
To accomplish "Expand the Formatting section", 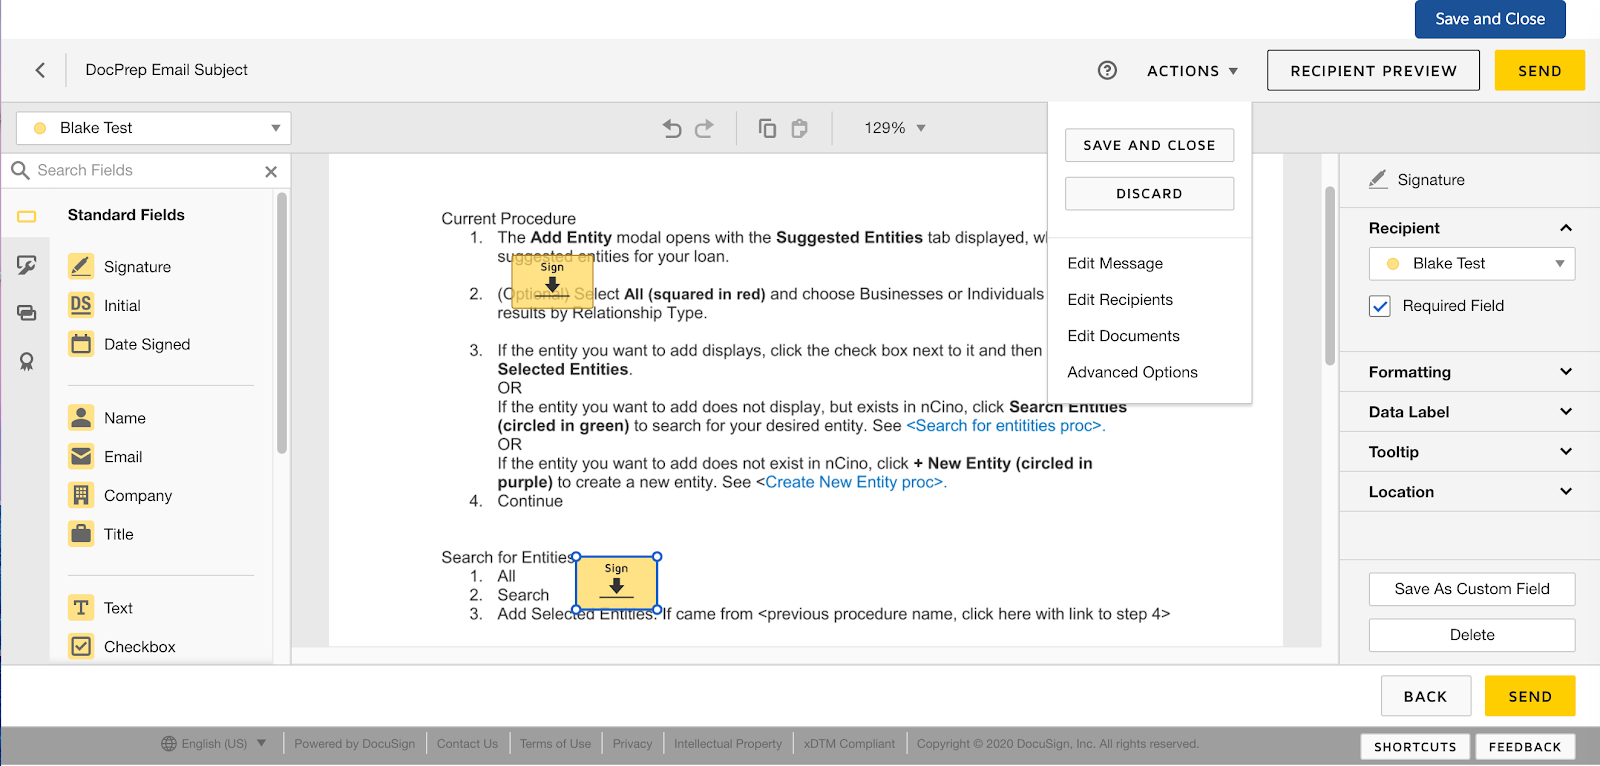I will [1566, 372].
